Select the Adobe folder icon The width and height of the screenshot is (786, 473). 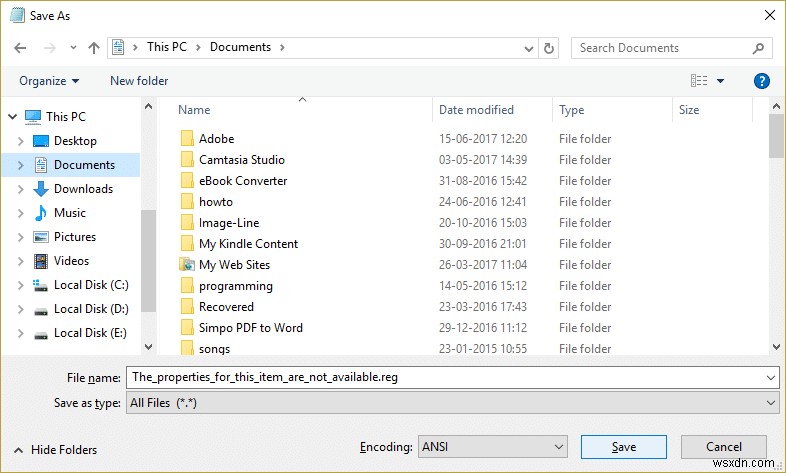pos(186,139)
